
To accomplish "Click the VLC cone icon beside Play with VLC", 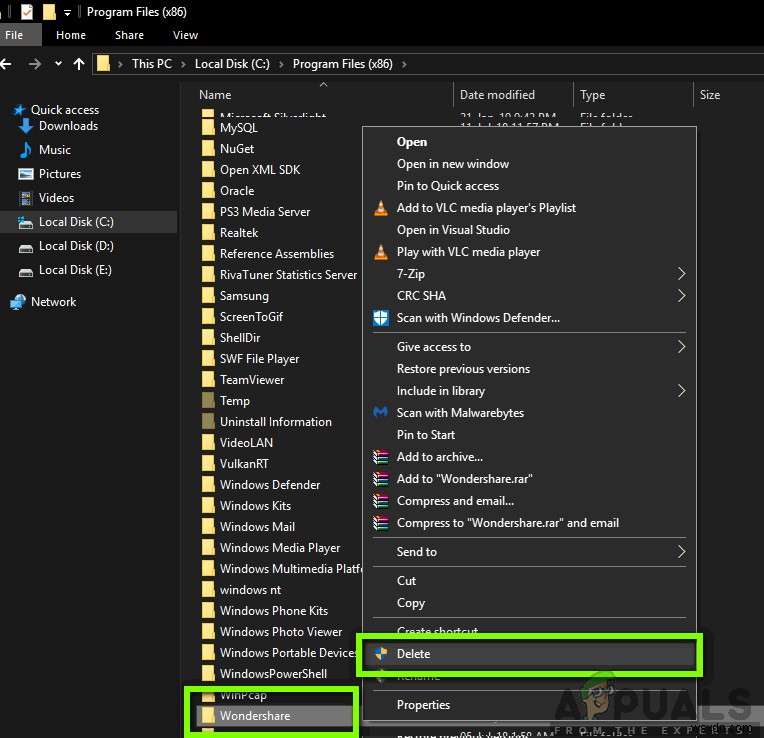I will click(381, 252).
